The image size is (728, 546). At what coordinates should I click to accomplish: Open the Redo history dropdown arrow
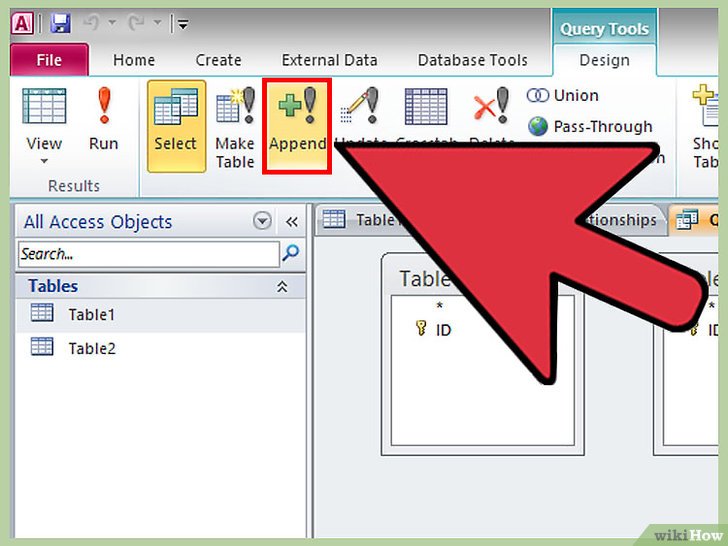[x=157, y=22]
